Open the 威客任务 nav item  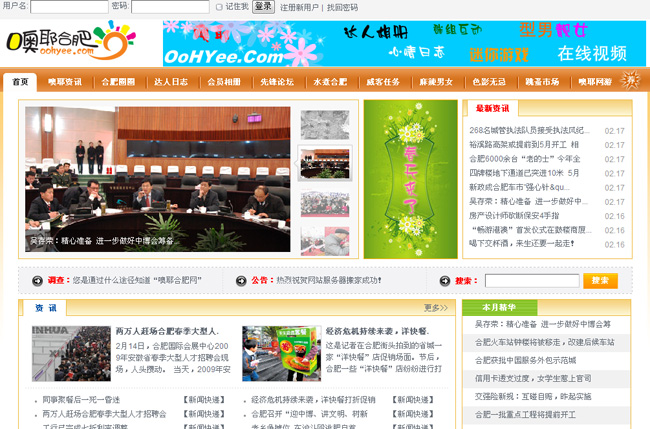tap(383, 82)
